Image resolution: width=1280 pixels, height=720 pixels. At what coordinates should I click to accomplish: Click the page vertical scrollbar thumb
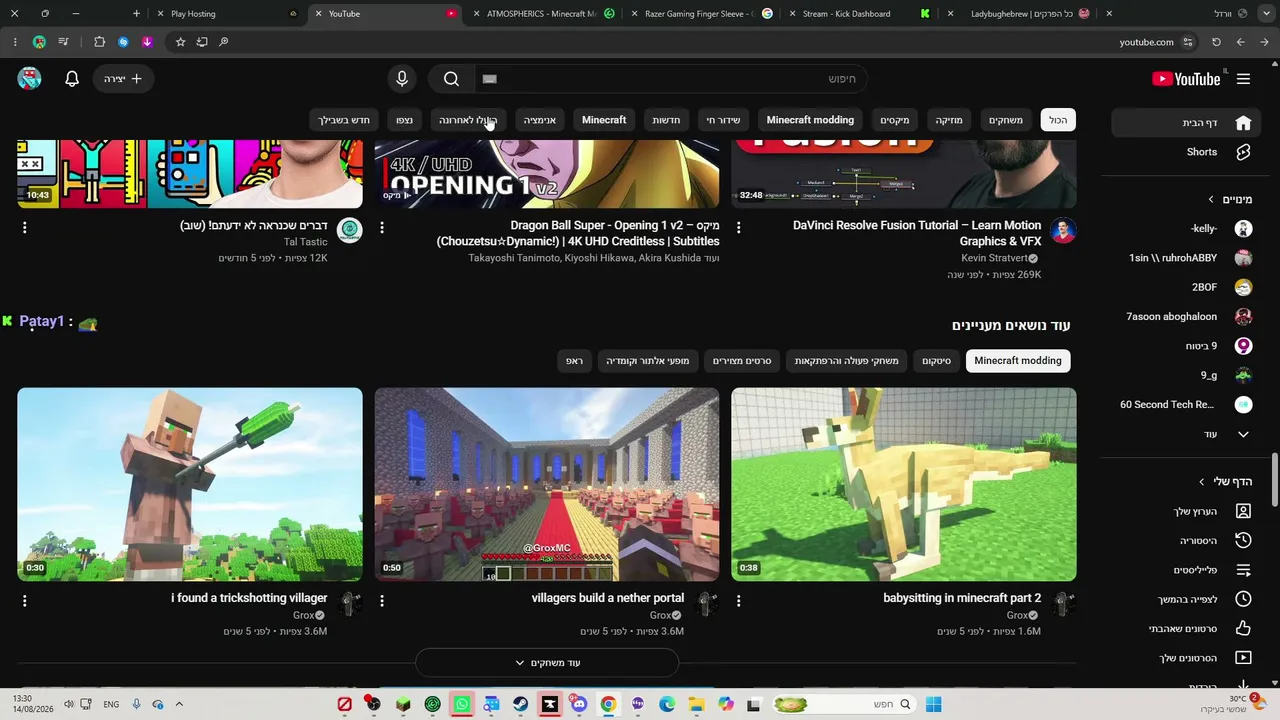(1274, 480)
